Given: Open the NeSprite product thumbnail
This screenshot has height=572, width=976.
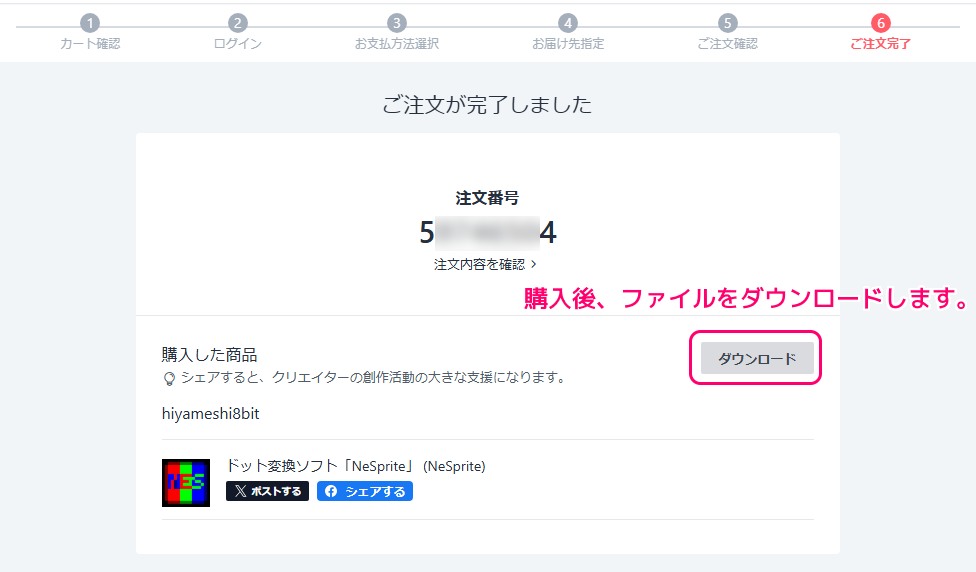Looking at the screenshot, I should (186, 483).
